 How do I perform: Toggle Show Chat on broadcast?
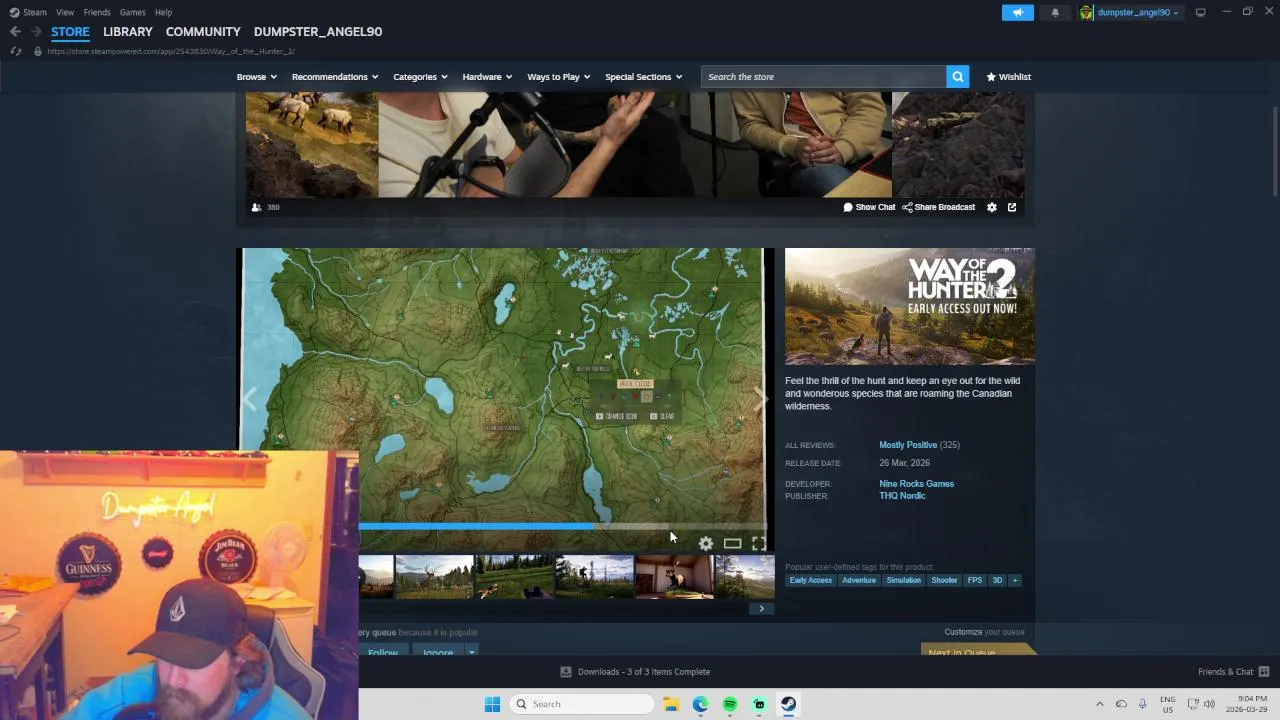[869, 207]
